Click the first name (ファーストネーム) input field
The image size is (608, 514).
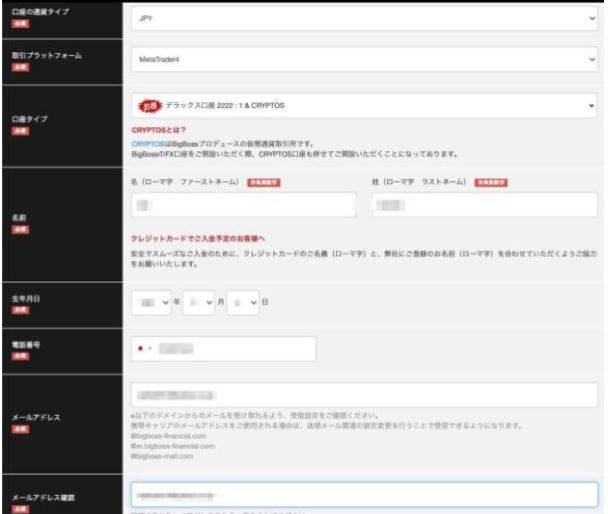pyautogui.click(x=243, y=204)
